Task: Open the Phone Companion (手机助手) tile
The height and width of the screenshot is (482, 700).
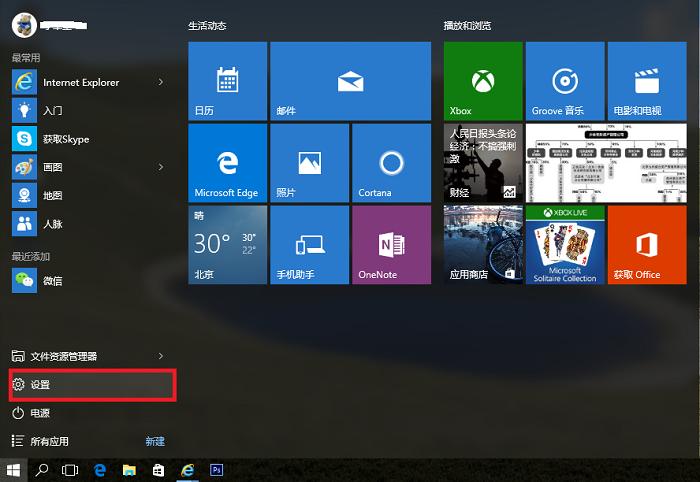Action: tap(309, 245)
